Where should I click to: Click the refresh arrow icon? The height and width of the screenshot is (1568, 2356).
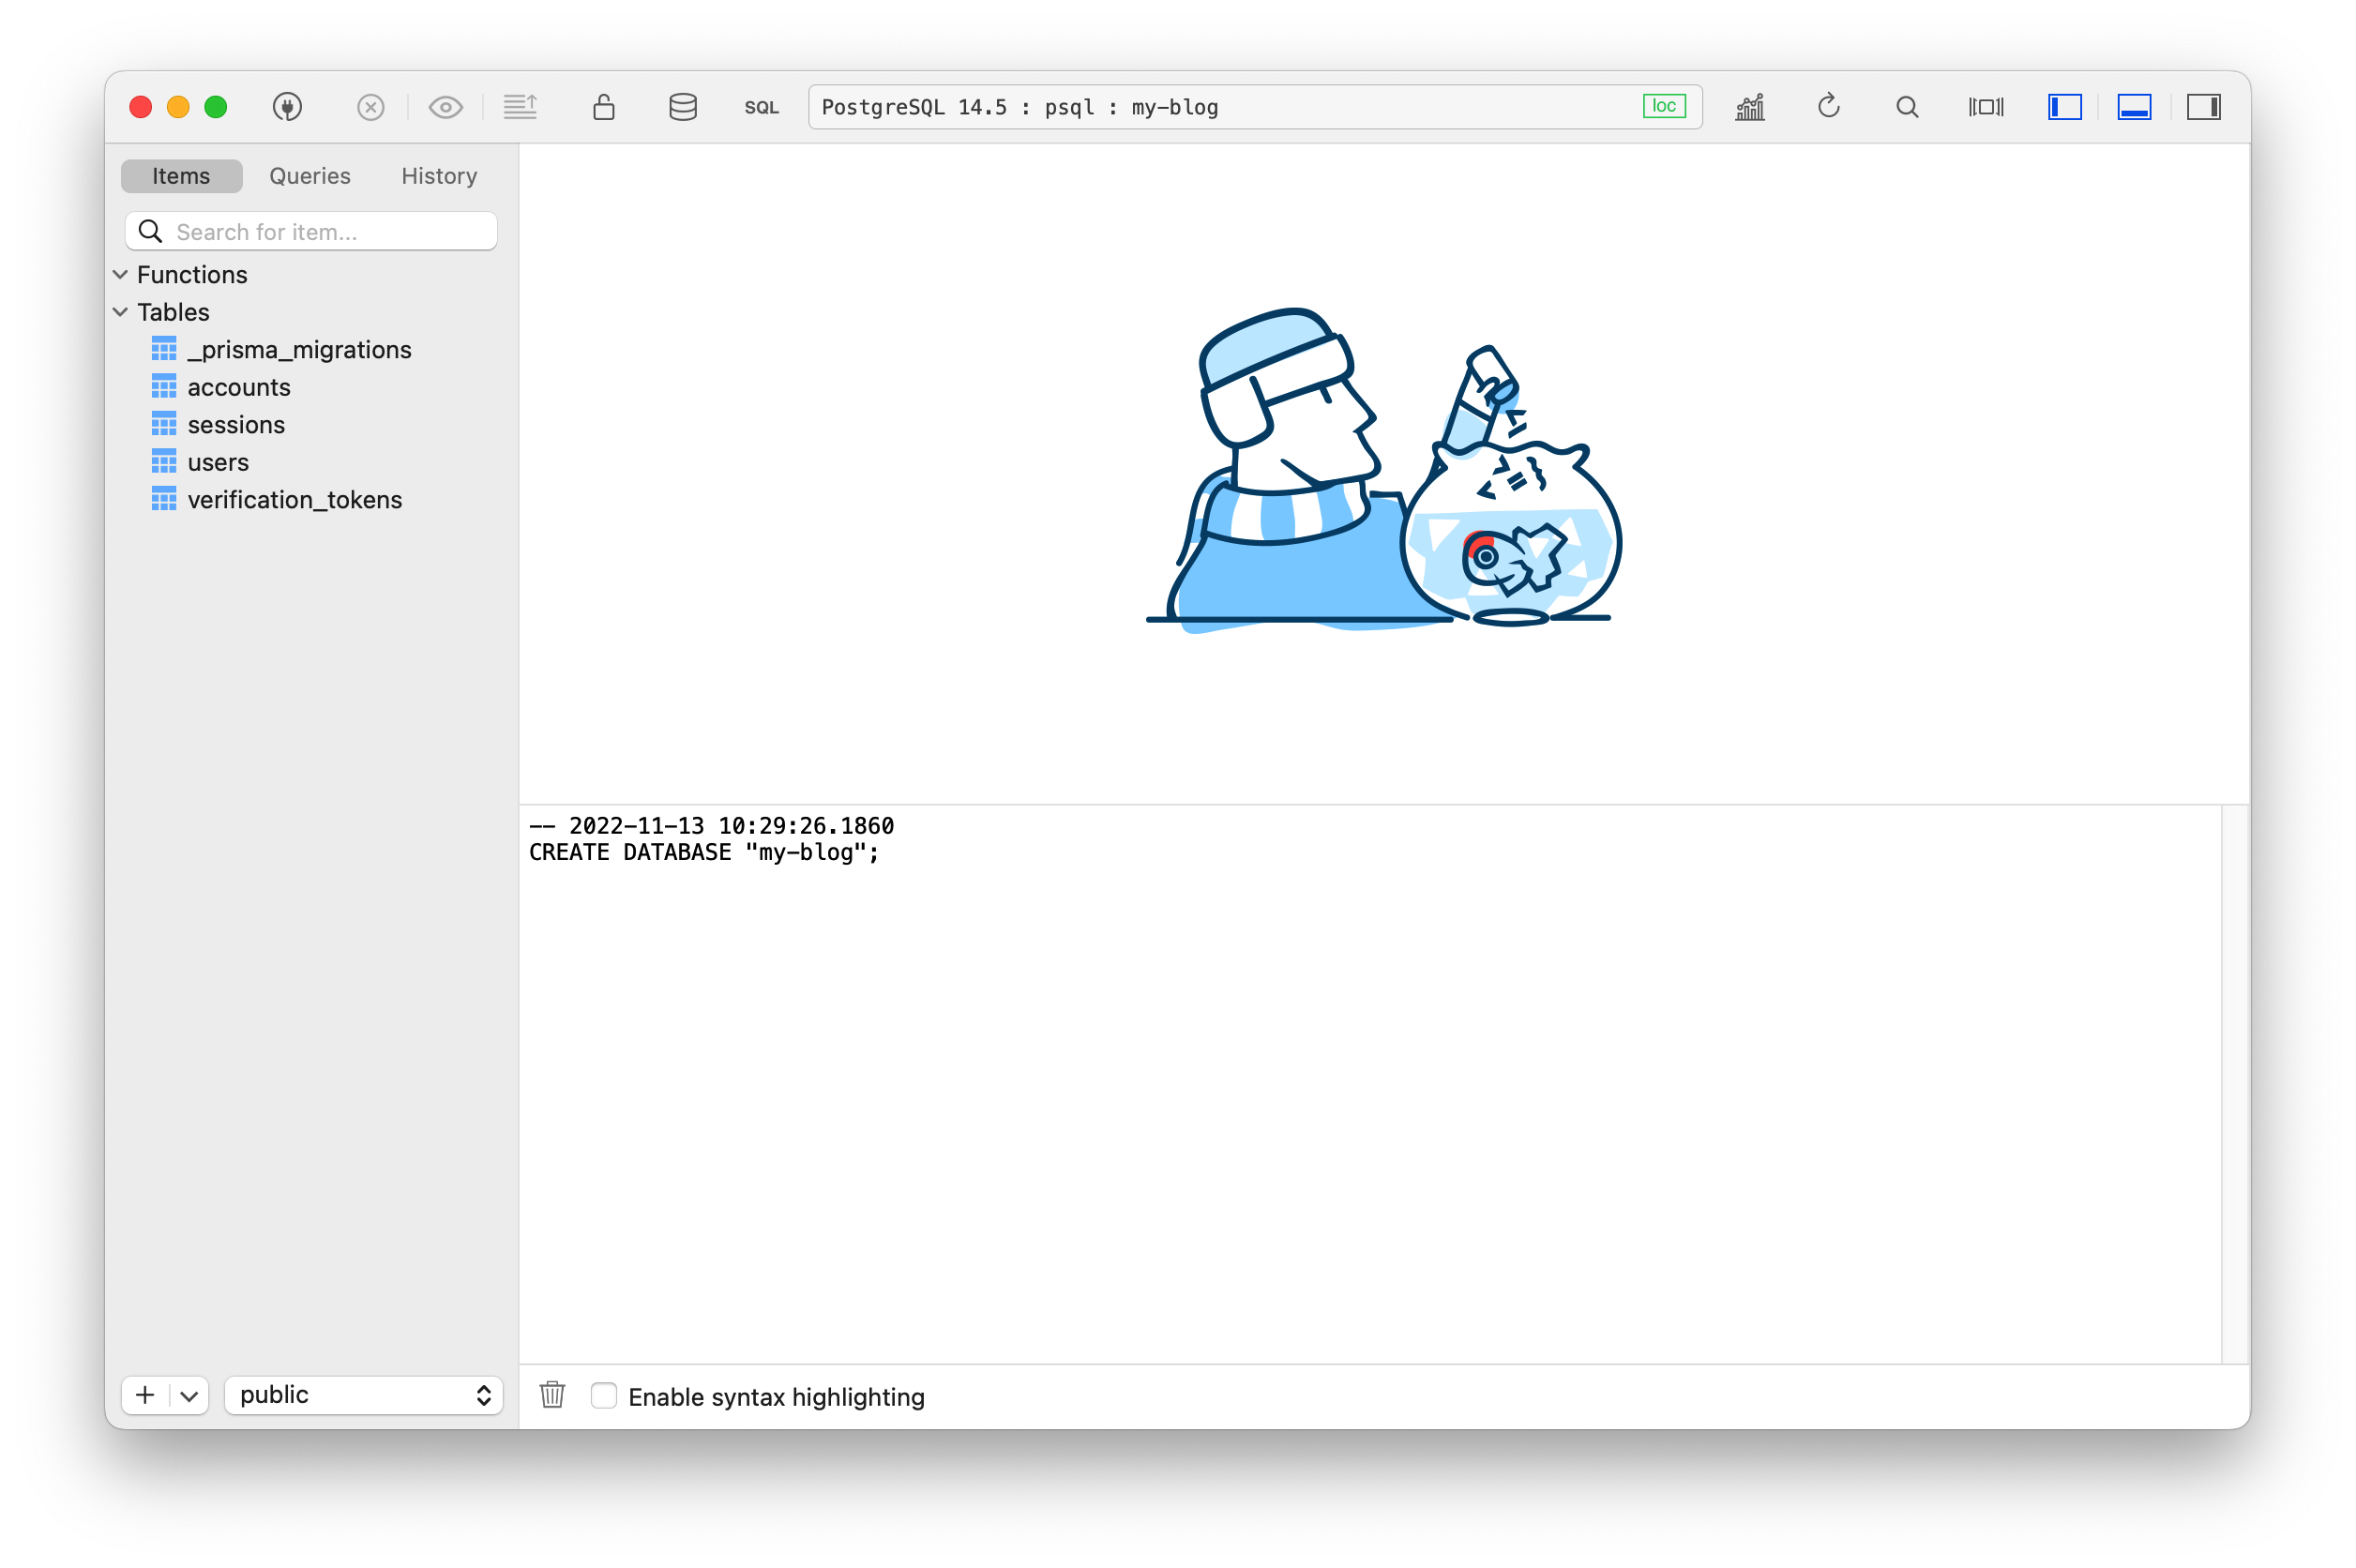(x=1828, y=106)
